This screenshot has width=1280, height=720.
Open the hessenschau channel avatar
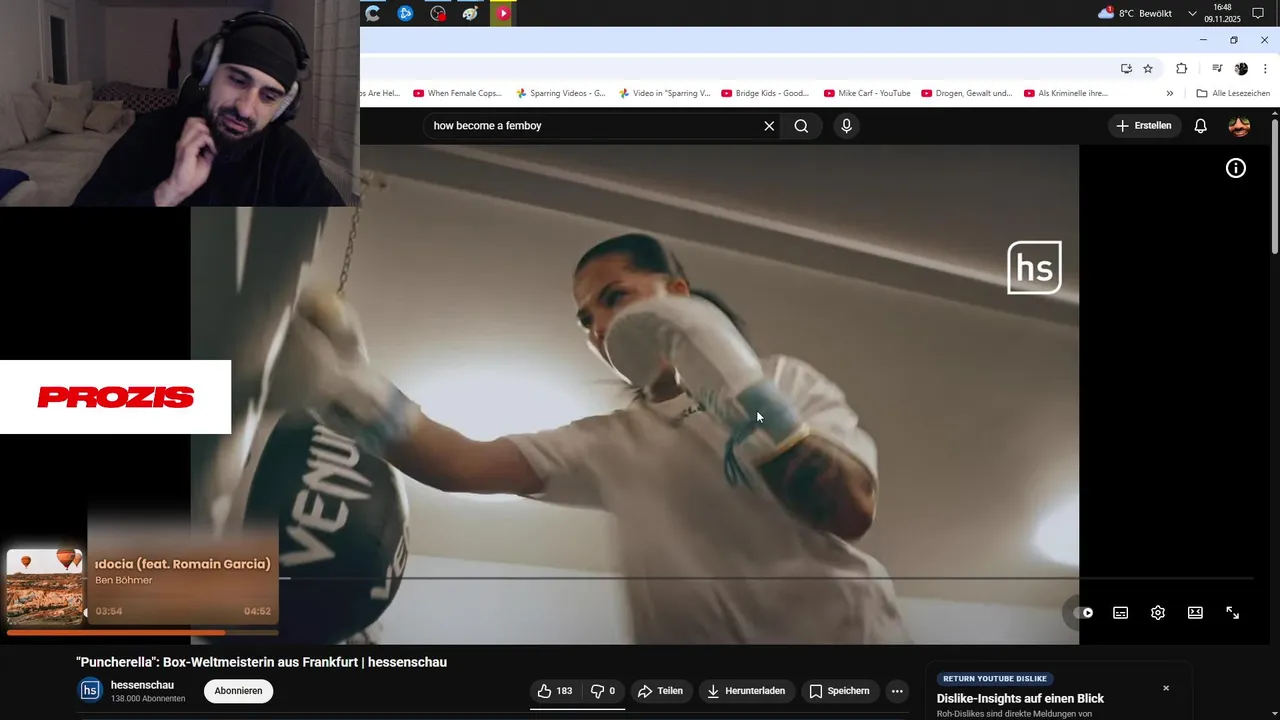click(90, 690)
